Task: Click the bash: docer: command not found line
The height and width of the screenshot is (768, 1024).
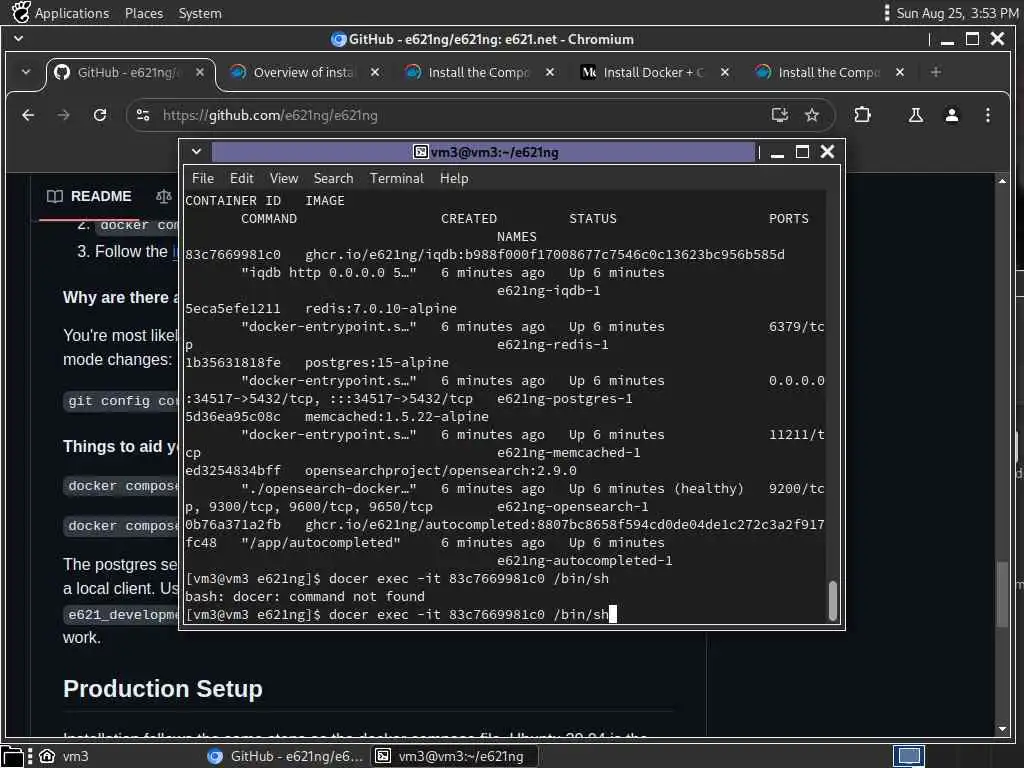Action: [304, 596]
